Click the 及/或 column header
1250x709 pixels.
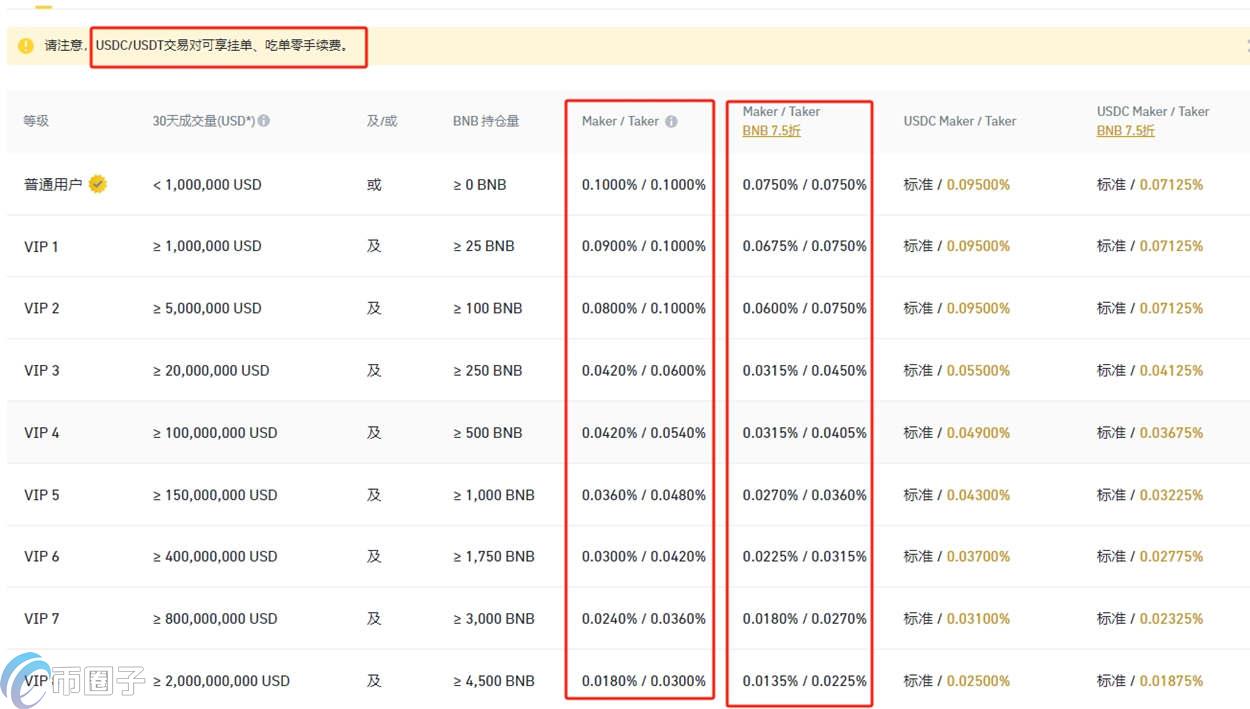click(x=381, y=121)
